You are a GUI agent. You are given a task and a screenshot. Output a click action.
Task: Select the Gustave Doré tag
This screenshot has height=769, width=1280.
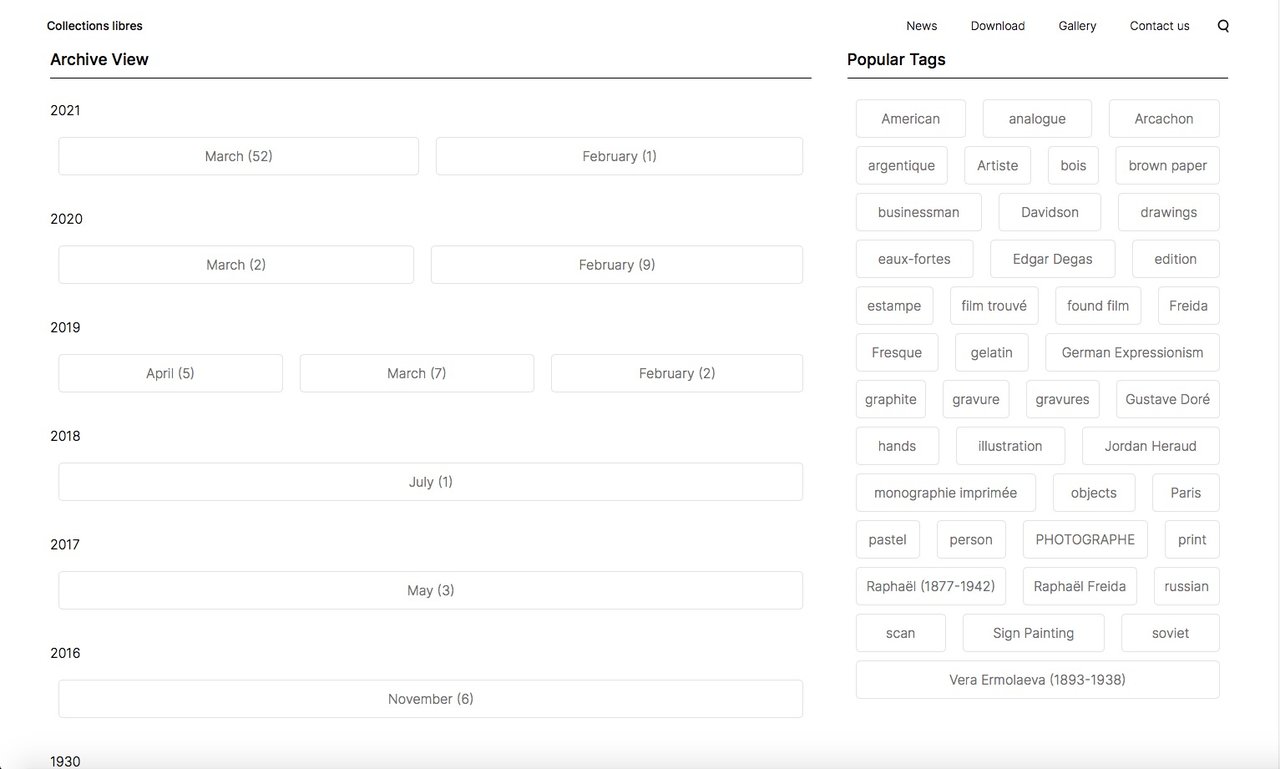(x=1167, y=399)
